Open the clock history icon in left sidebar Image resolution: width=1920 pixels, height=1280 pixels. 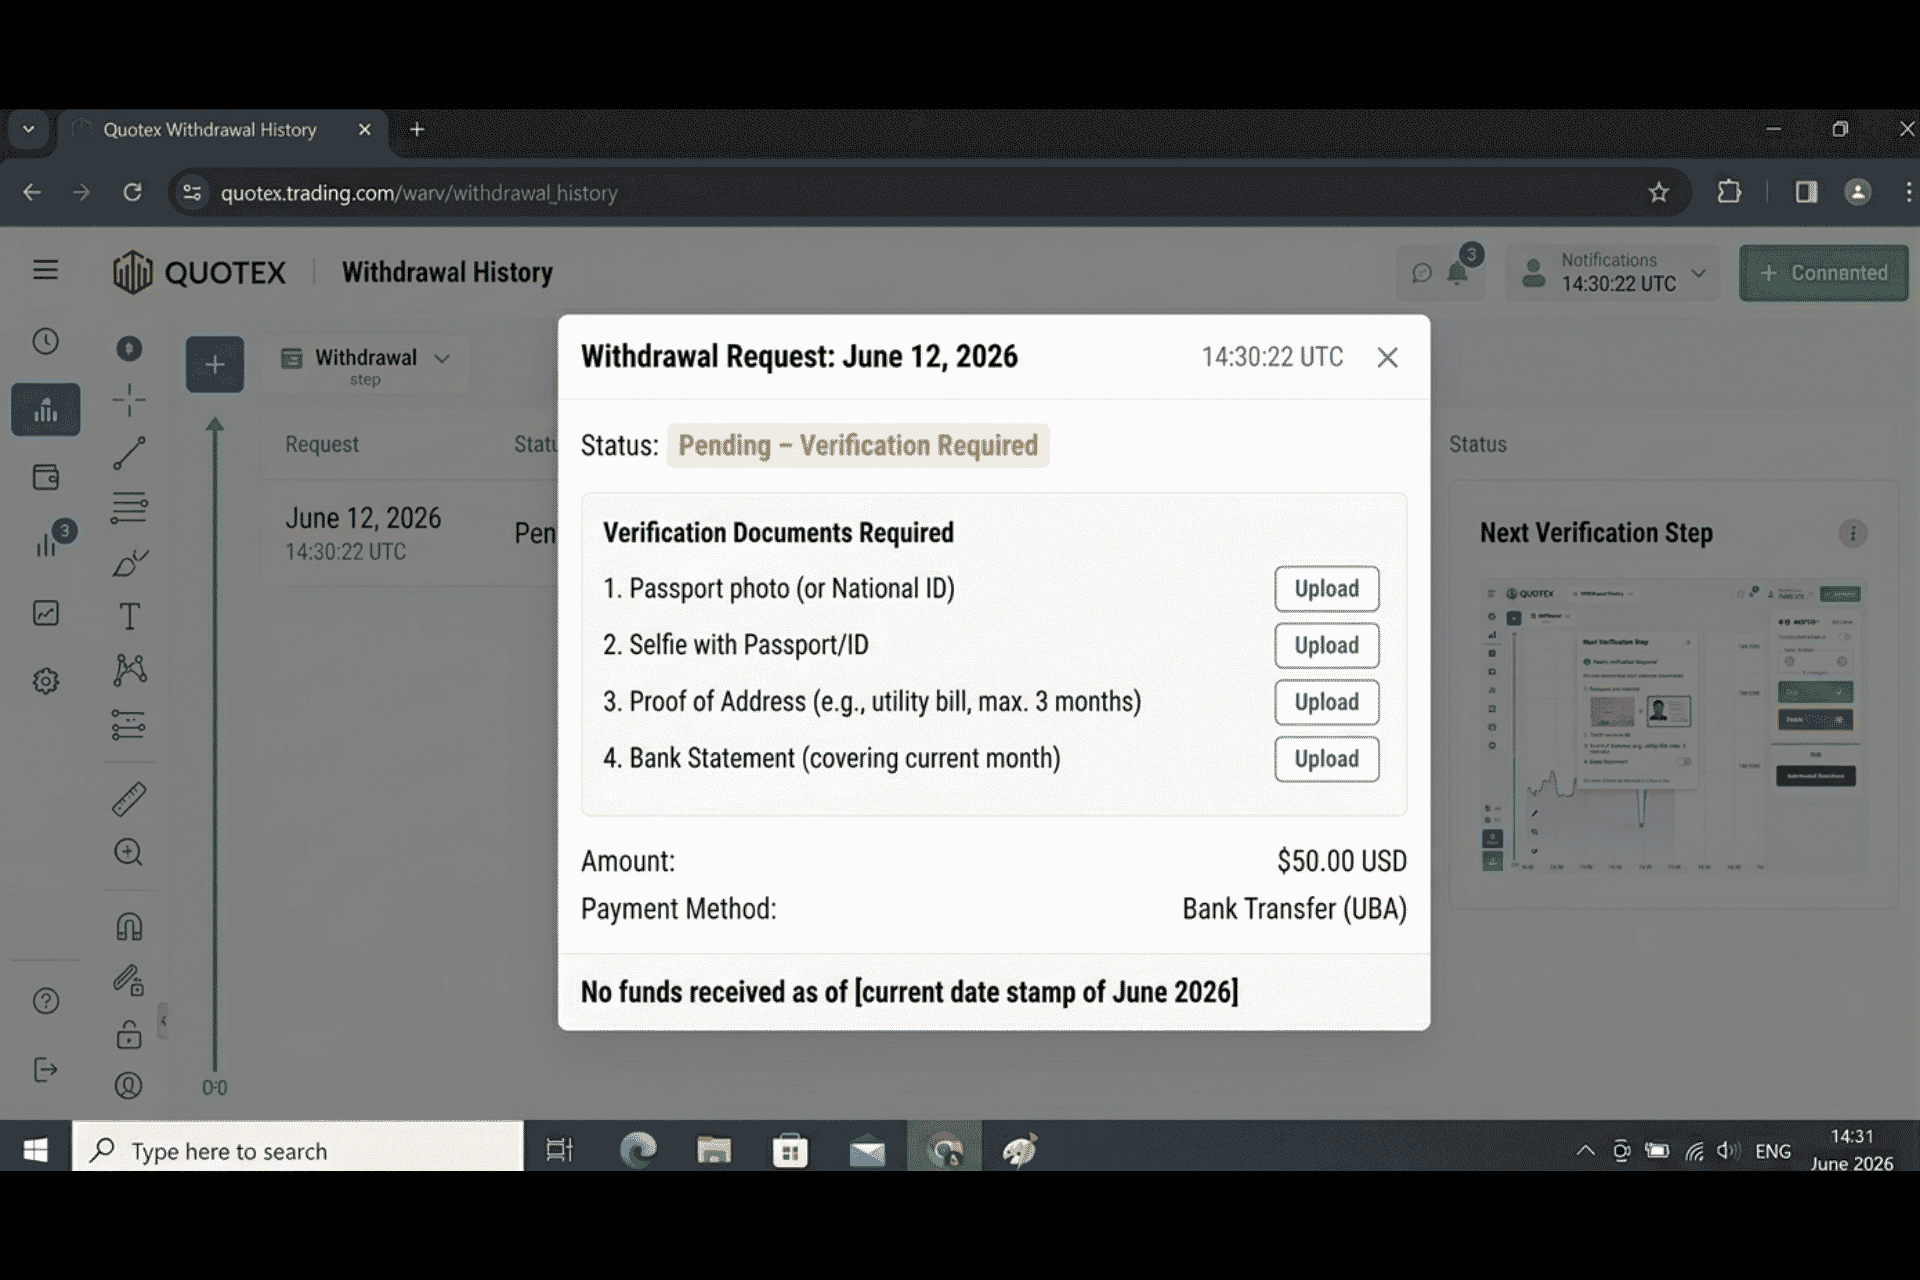click(46, 342)
